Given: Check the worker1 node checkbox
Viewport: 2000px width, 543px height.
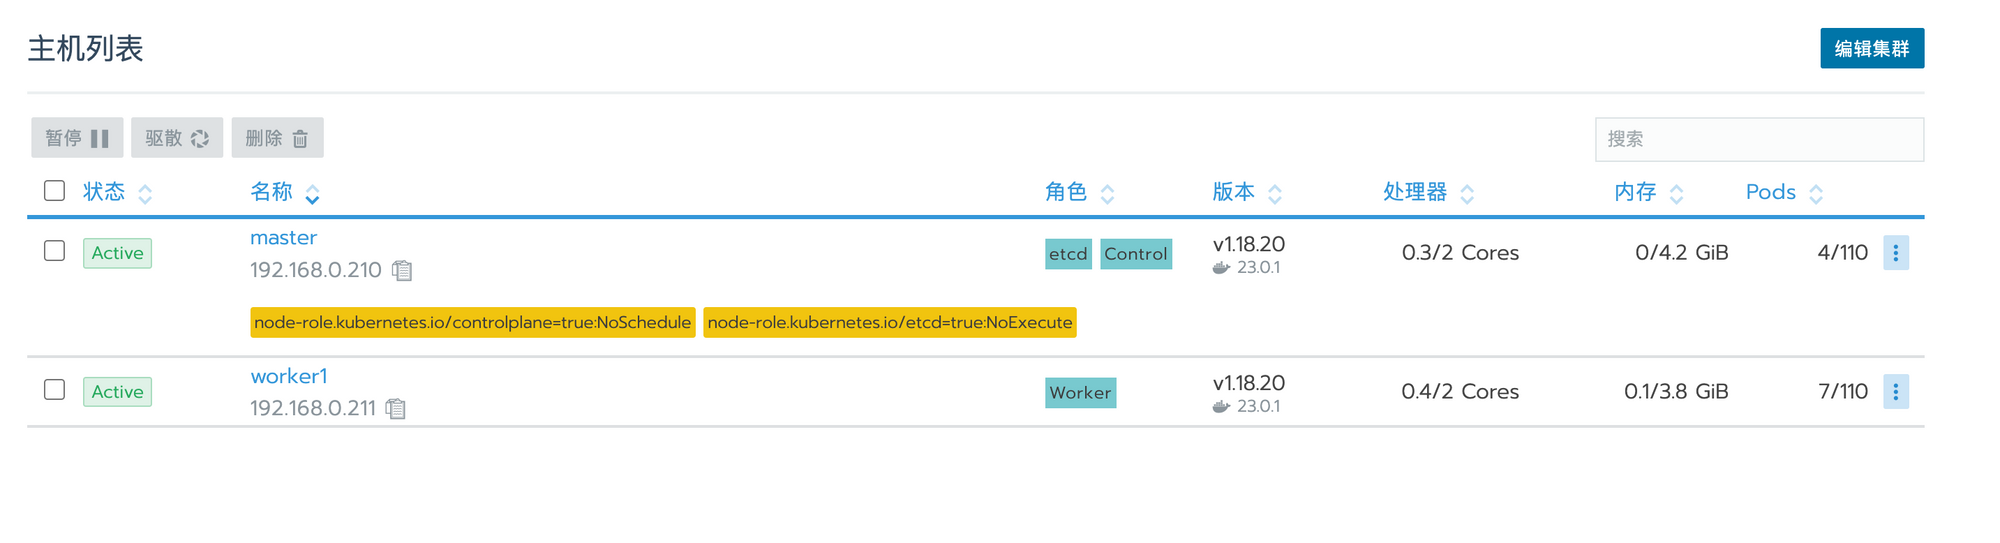Looking at the screenshot, I should coord(55,390).
